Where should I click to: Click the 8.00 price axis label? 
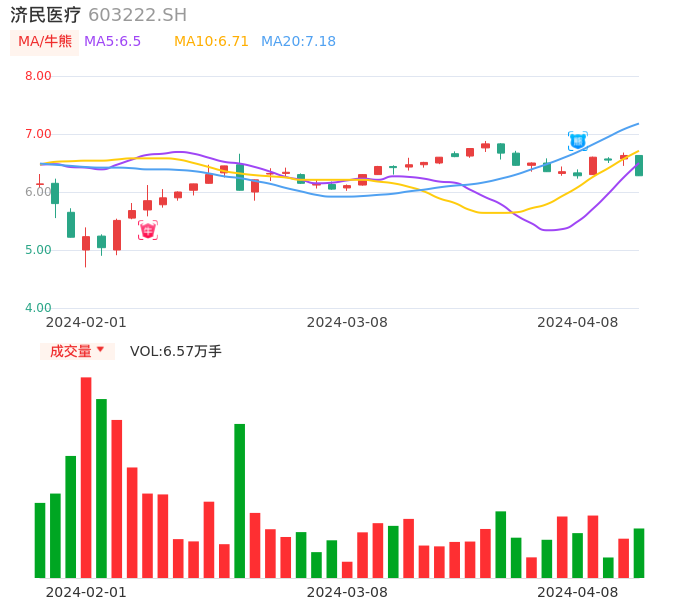click(x=38, y=76)
